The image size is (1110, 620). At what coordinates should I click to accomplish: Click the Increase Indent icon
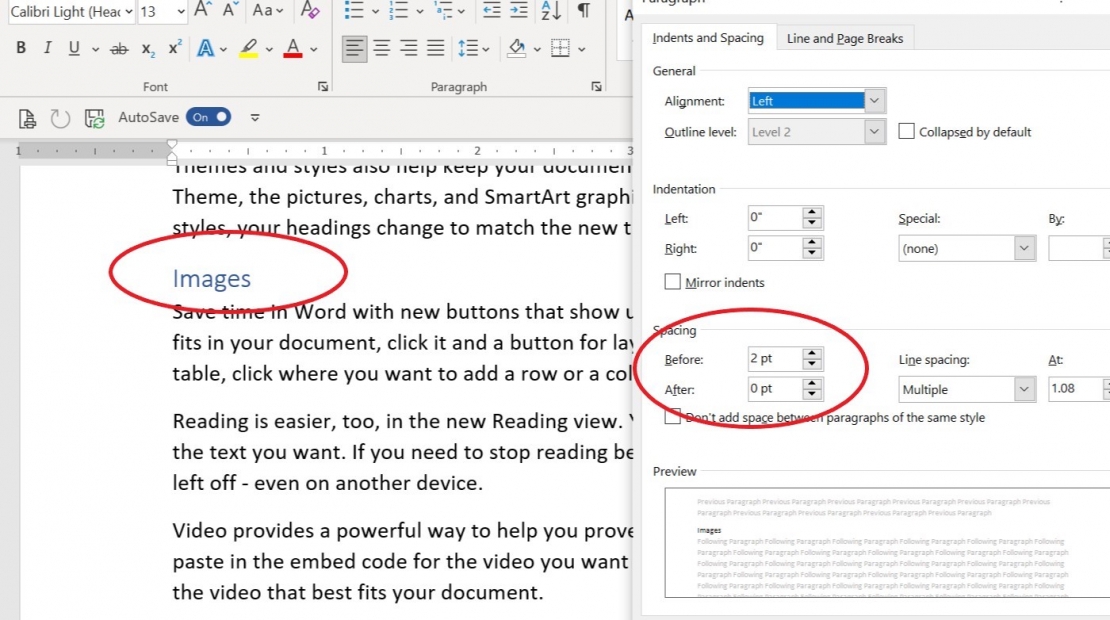[517, 12]
